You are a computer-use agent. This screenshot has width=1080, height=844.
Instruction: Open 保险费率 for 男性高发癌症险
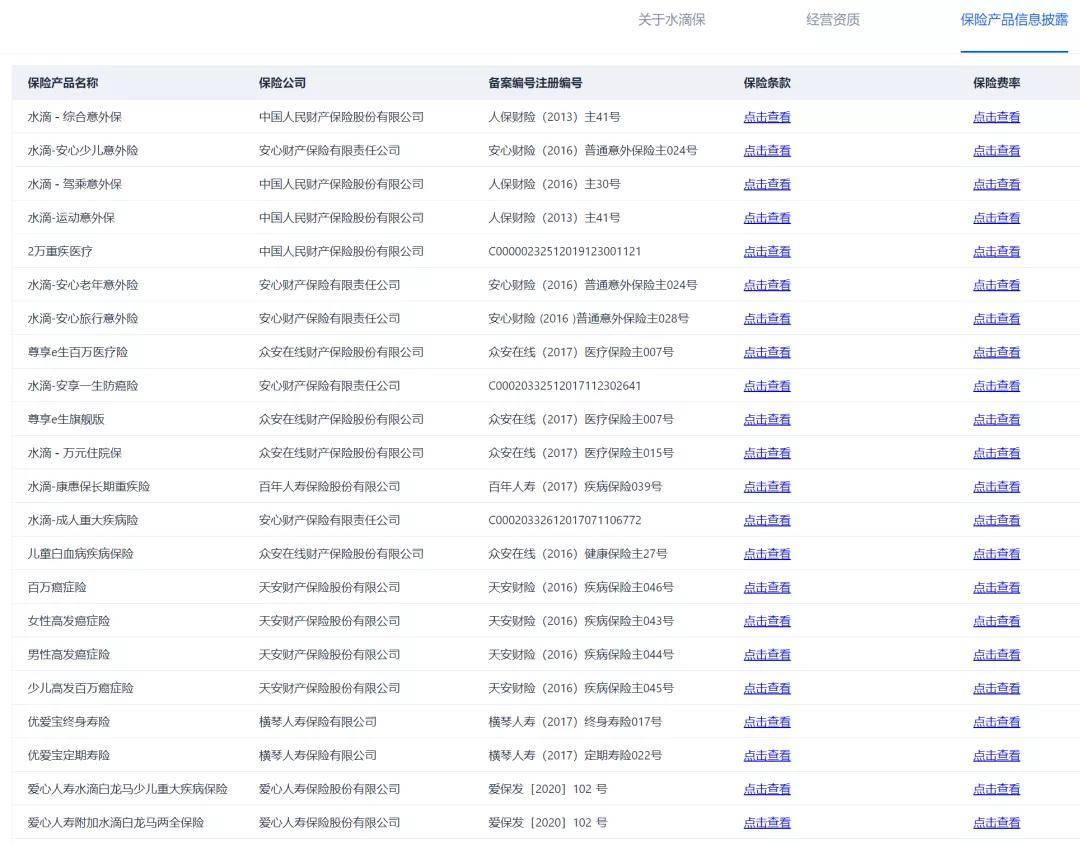click(x=996, y=655)
